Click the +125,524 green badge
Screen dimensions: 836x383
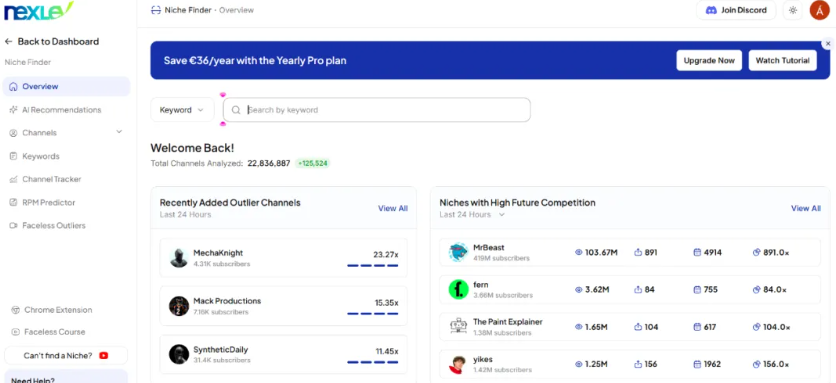point(312,163)
